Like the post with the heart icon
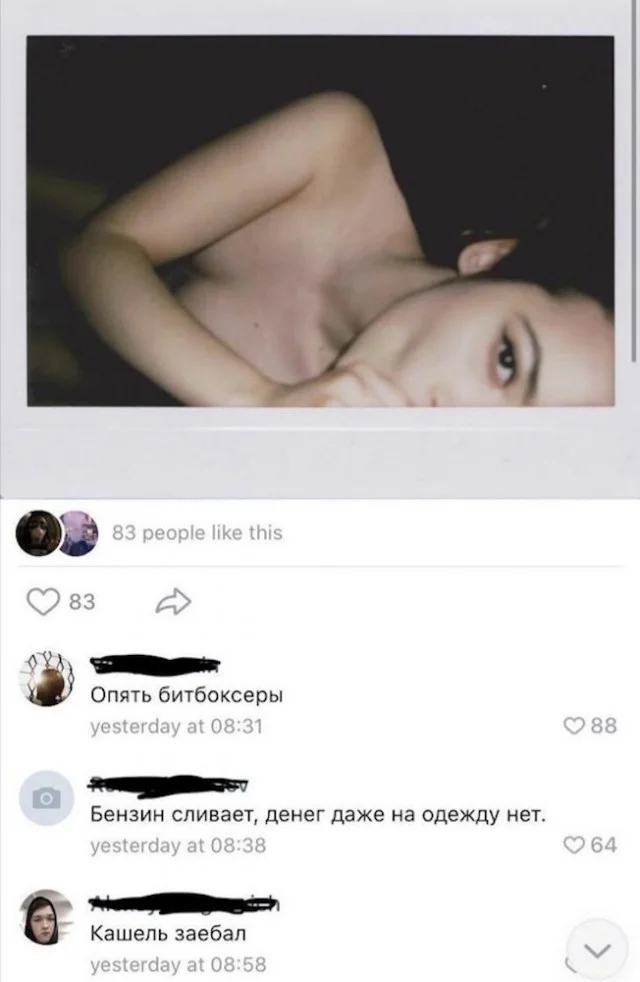This screenshot has height=982, width=640. 42,602
